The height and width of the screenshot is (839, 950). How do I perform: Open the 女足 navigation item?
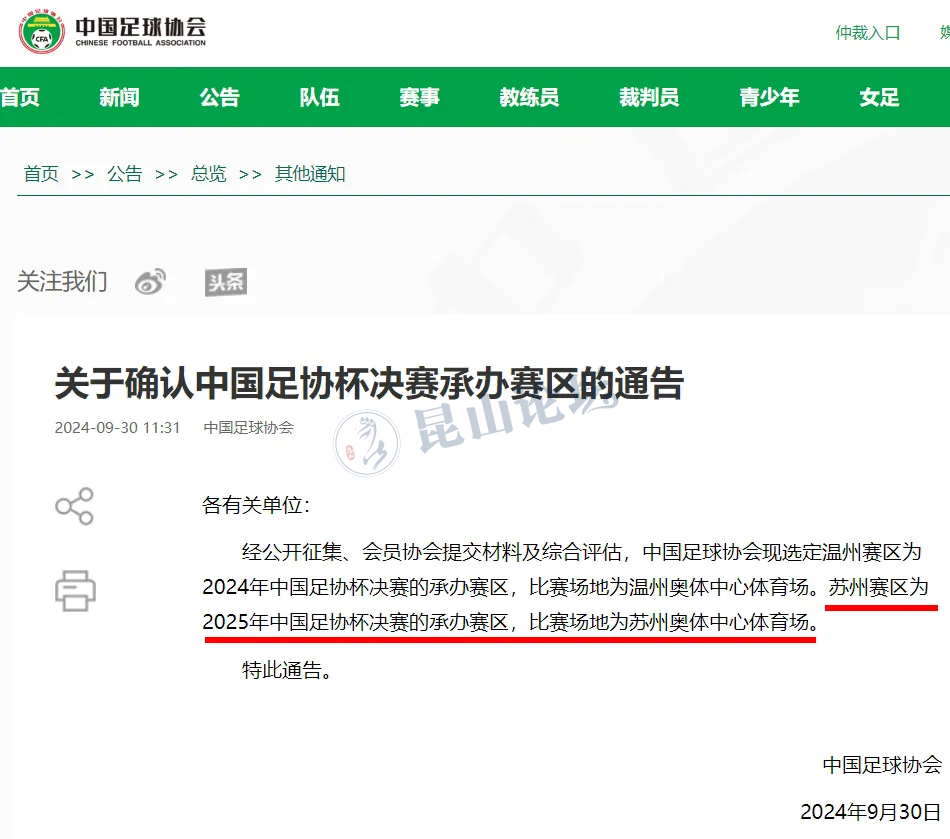[879, 97]
